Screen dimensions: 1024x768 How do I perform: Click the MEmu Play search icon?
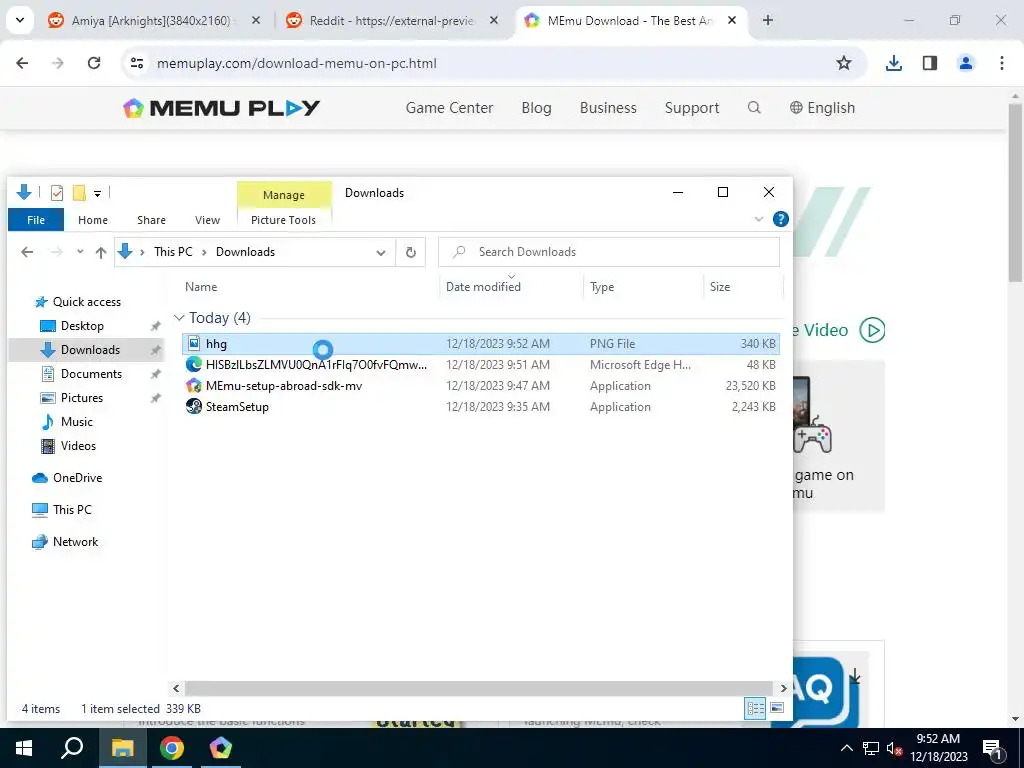pos(754,107)
